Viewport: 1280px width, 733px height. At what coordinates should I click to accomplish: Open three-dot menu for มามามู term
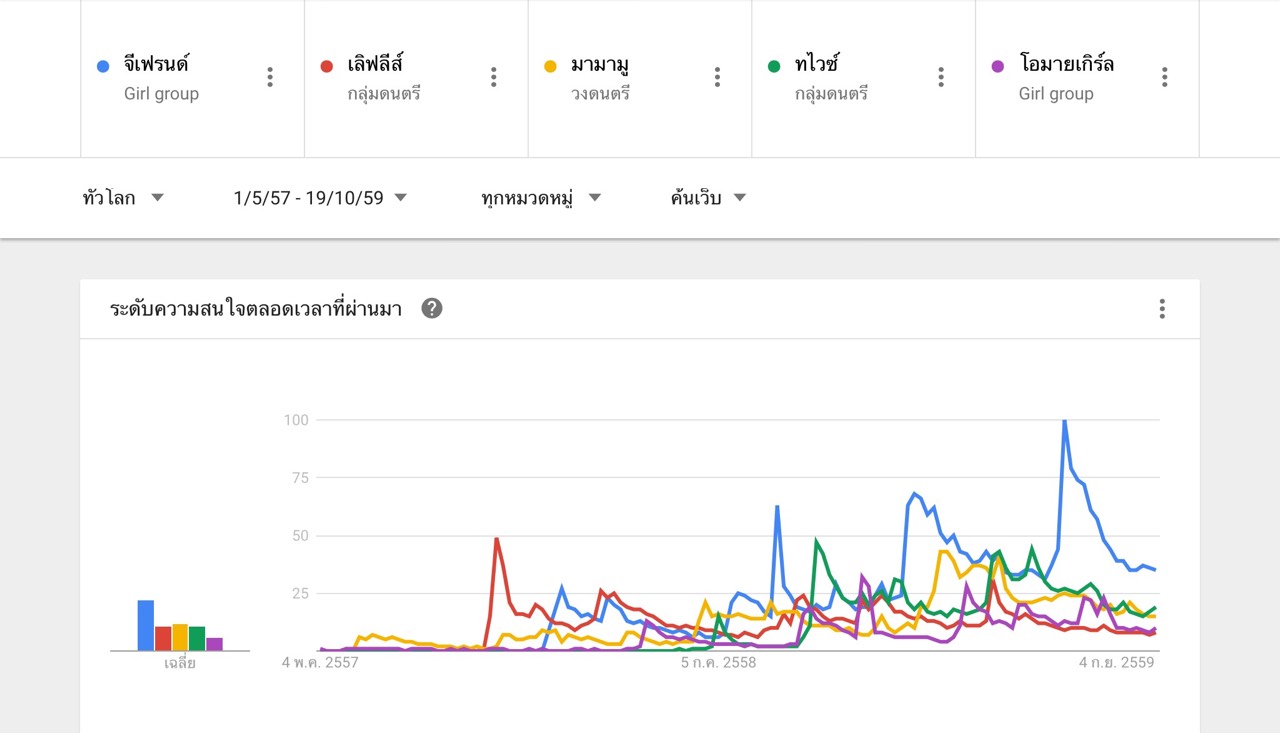point(717,77)
